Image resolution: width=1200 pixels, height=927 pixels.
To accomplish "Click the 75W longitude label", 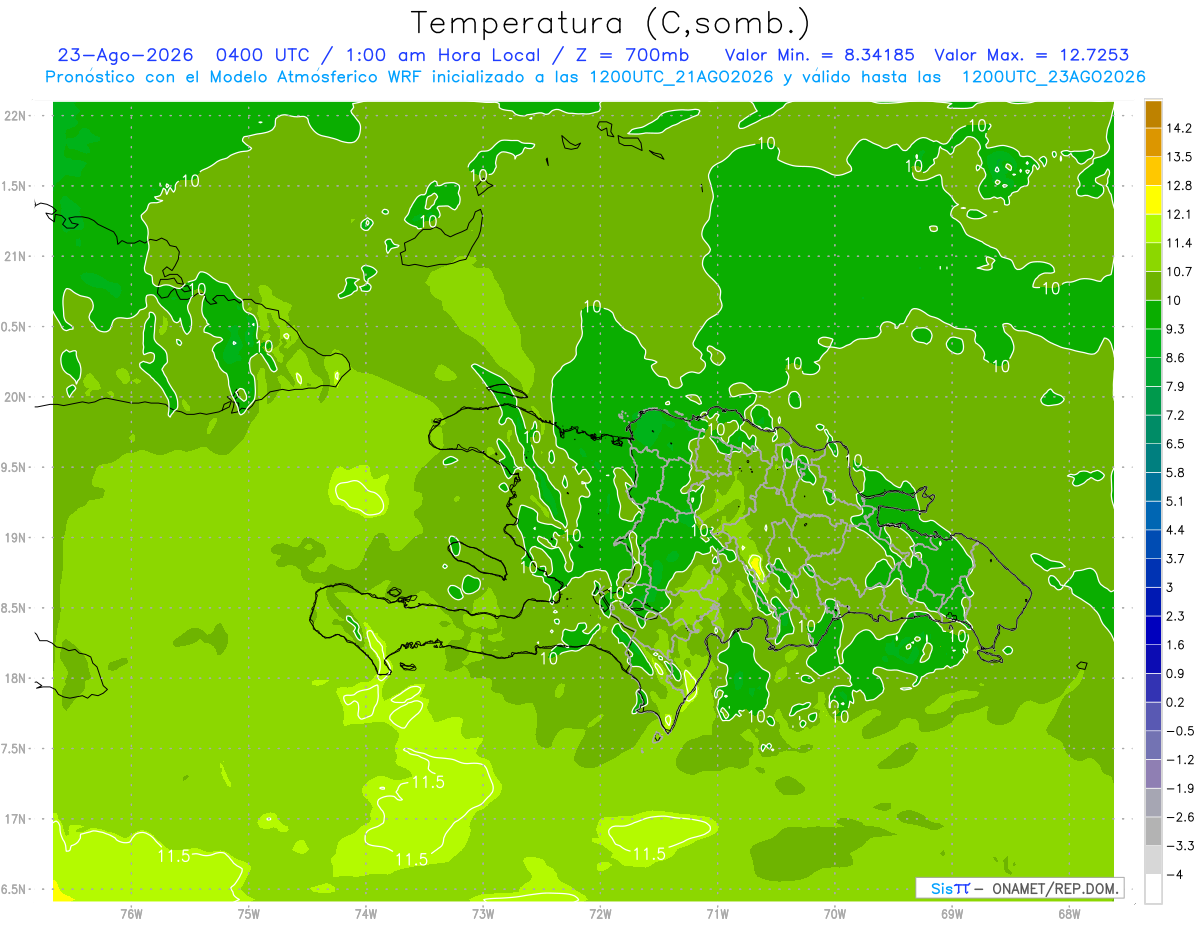I will 249,913.
